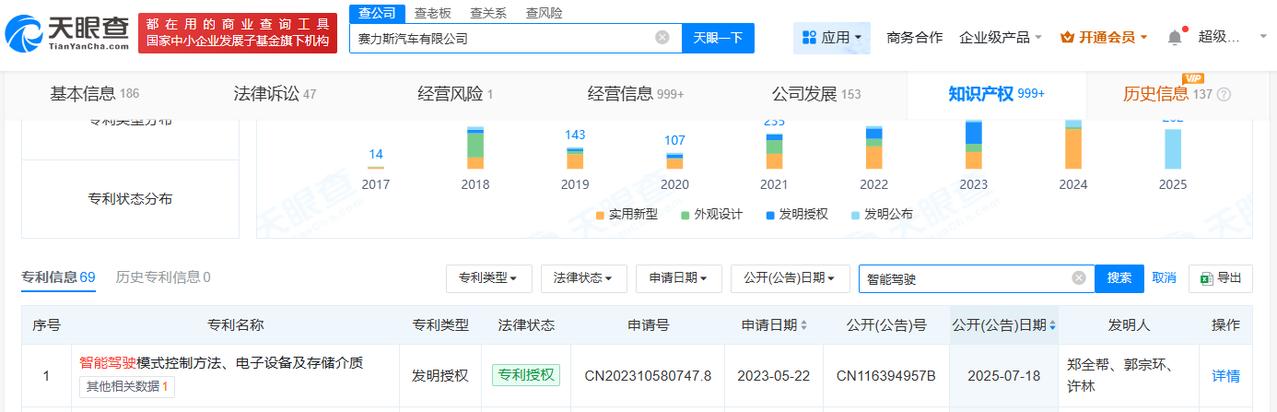Select the 专利信息 69 sub-tab

pos(58,277)
